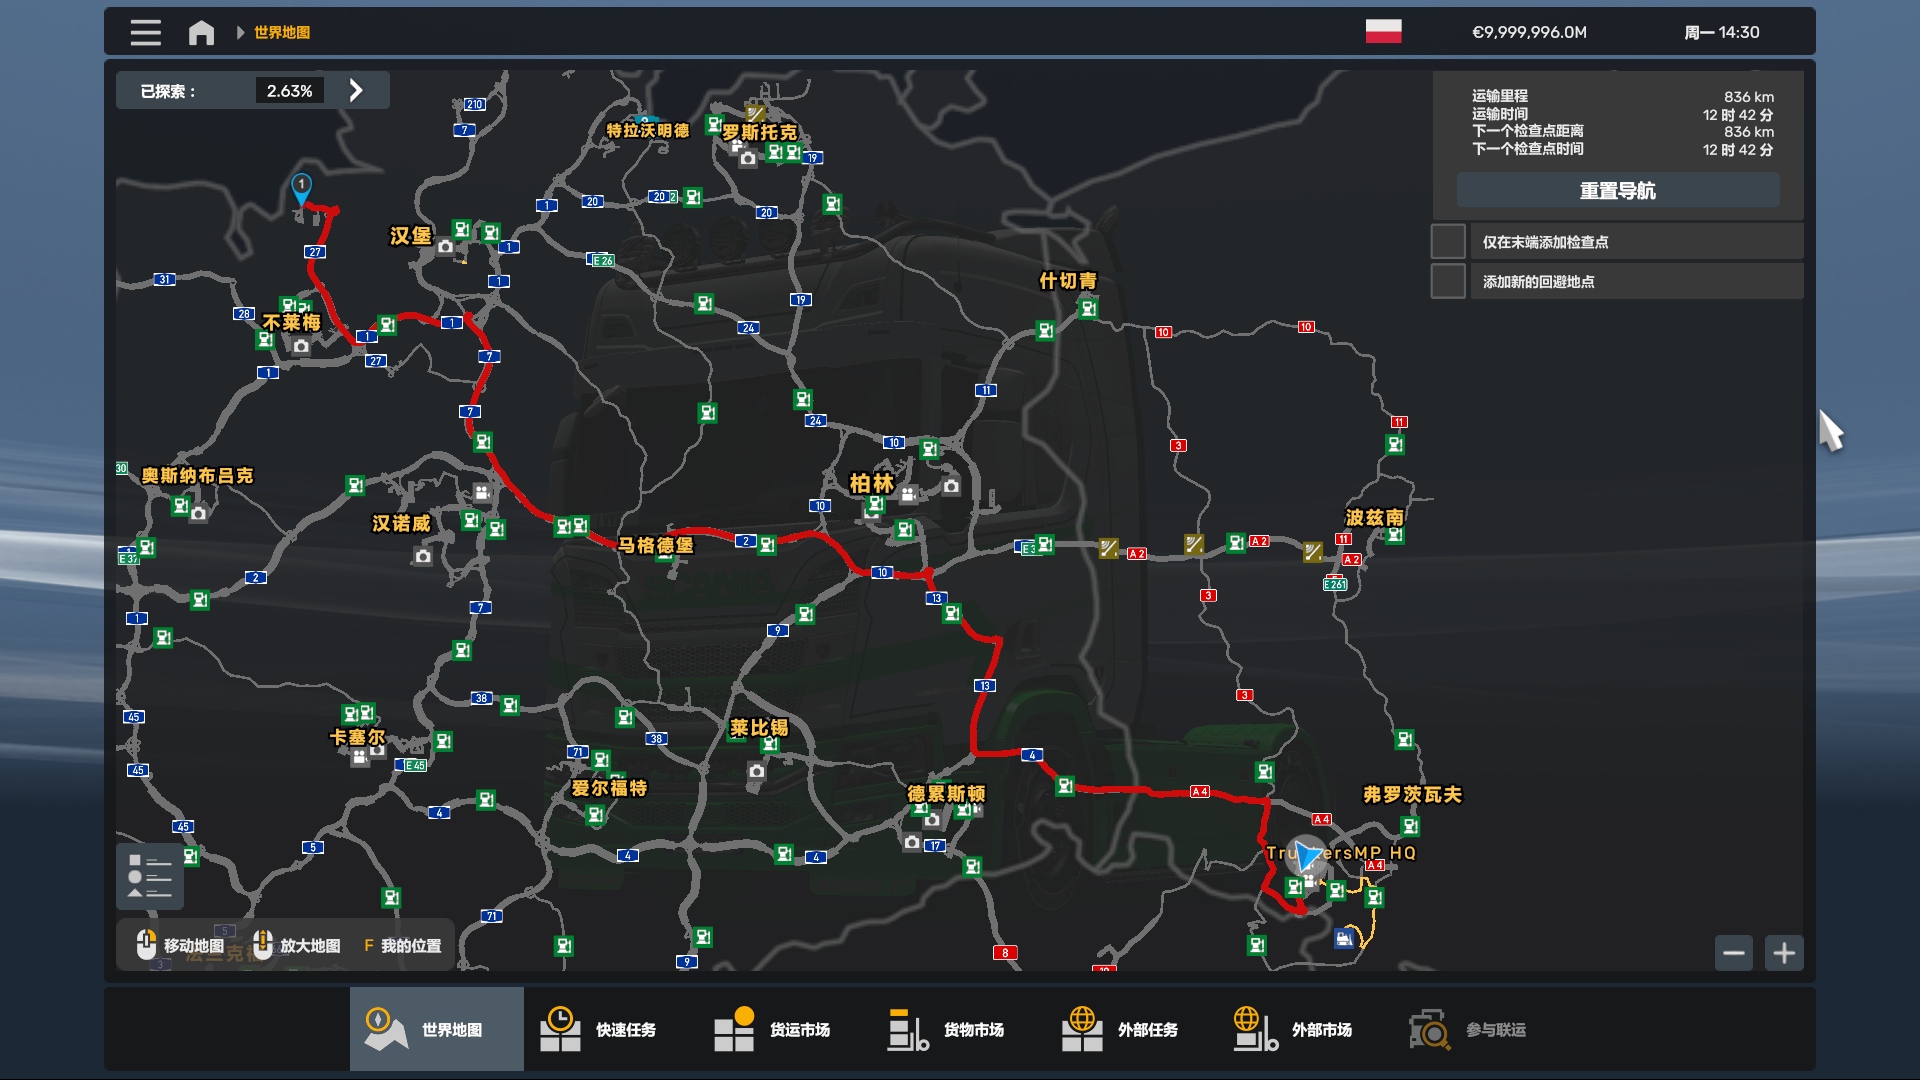This screenshot has width=1920, height=1080.
Task: Open the 货运市场 tab
Action: tap(784, 1029)
